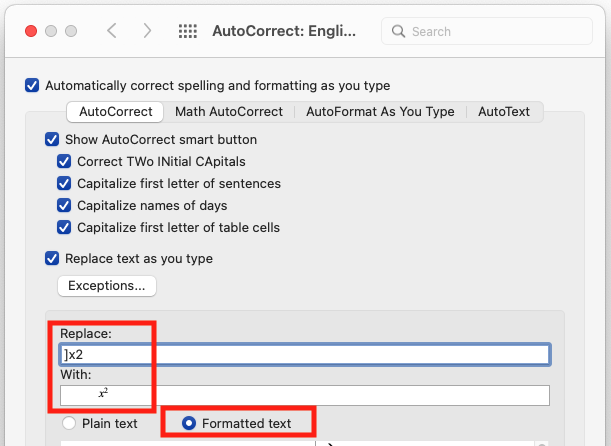Toggle Capitalize first letter of sentences
Screen dimensions: 611x446
(64, 183)
